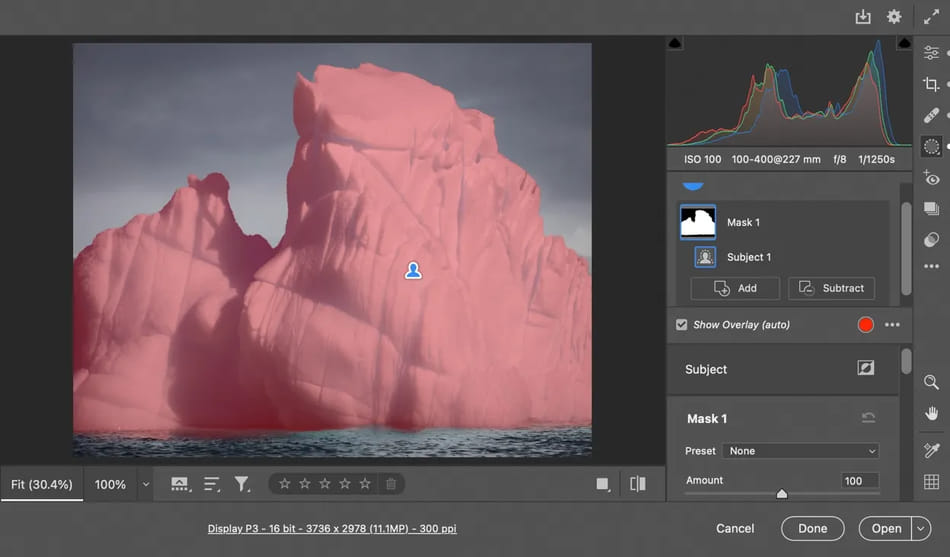Image resolution: width=950 pixels, height=557 pixels.
Task: Invert the Subject mask
Action: pyautogui.click(x=866, y=368)
